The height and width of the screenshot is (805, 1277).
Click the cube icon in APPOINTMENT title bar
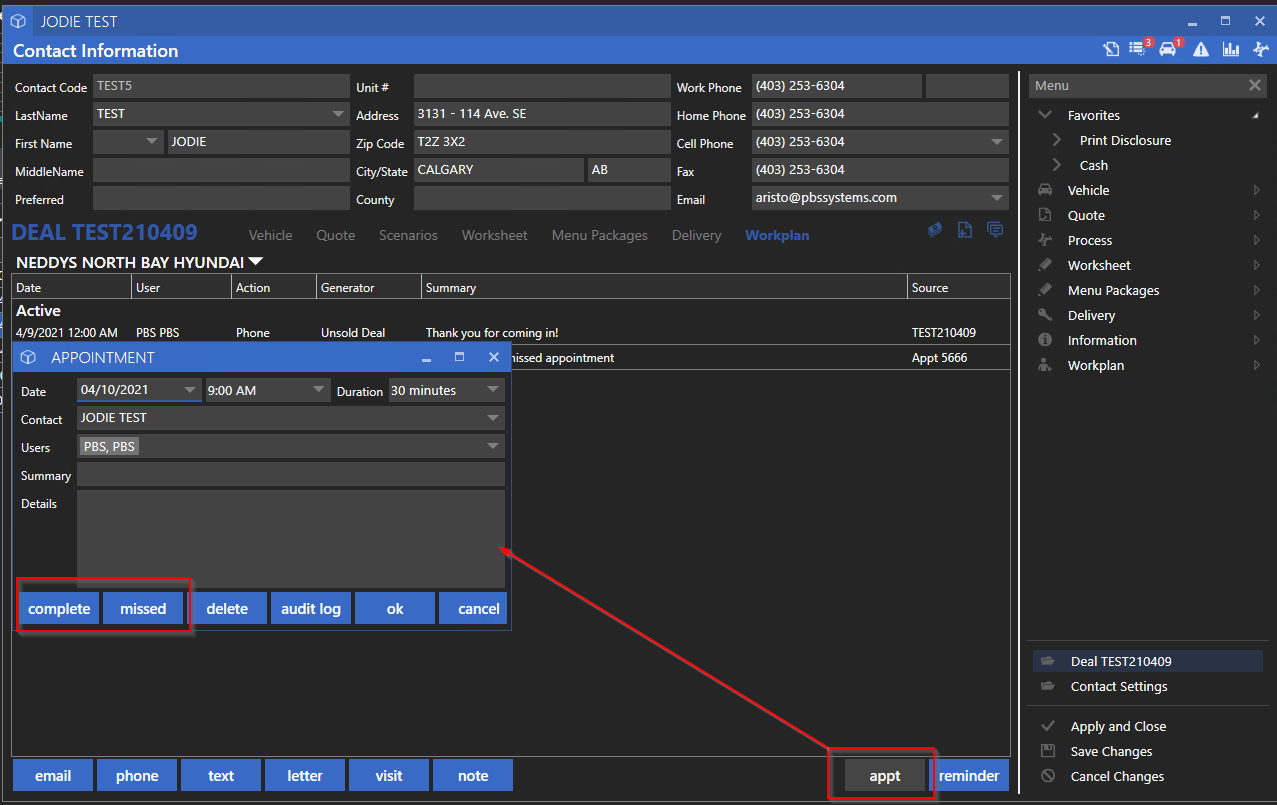coord(29,357)
